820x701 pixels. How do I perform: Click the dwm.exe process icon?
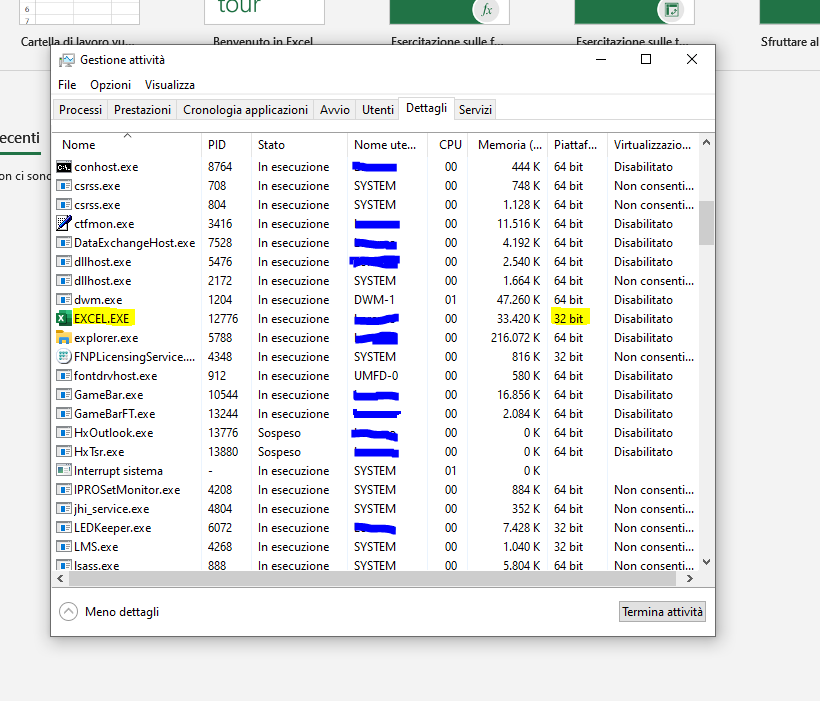64,300
